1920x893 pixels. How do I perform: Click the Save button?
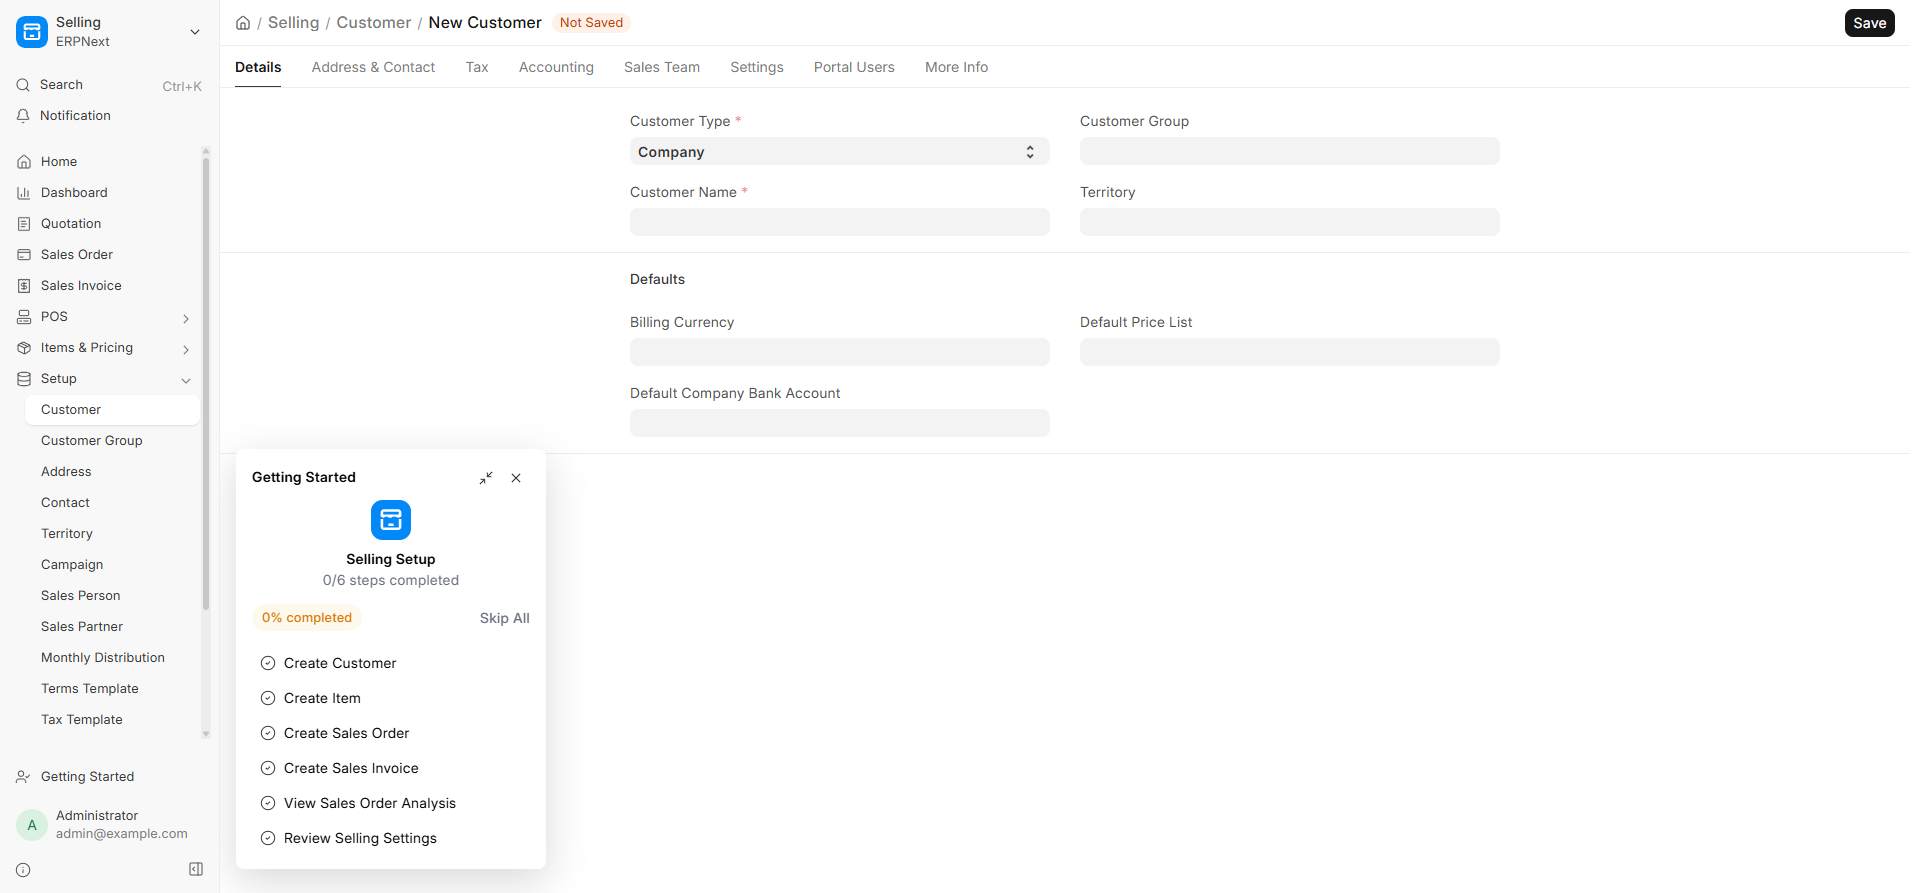pyautogui.click(x=1869, y=23)
